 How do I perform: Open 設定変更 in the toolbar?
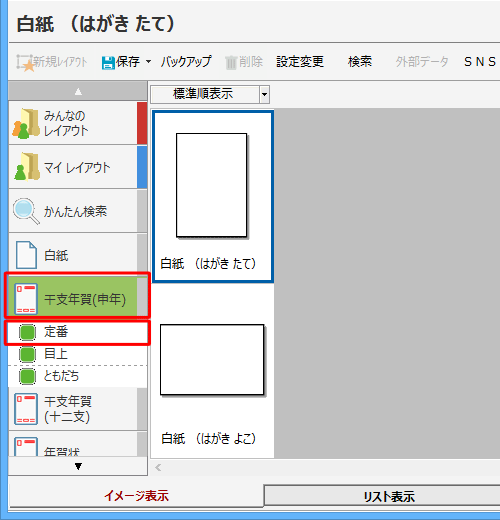pos(300,62)
